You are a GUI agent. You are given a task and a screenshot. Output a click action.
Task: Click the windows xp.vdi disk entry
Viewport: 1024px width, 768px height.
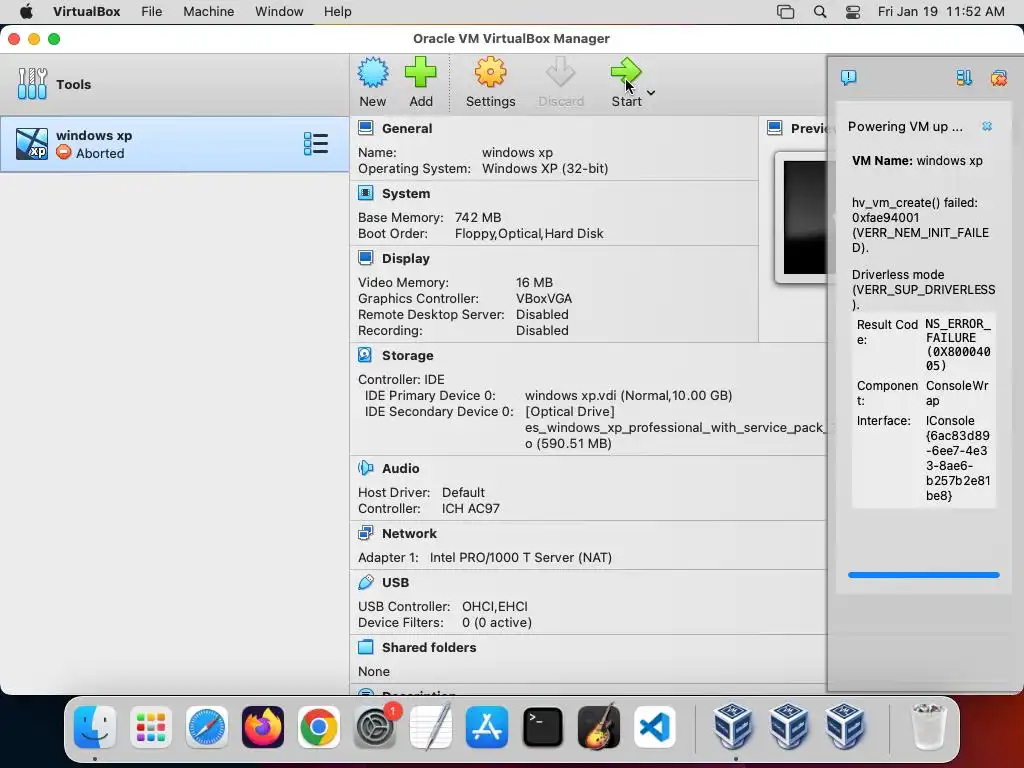point(628,396)
